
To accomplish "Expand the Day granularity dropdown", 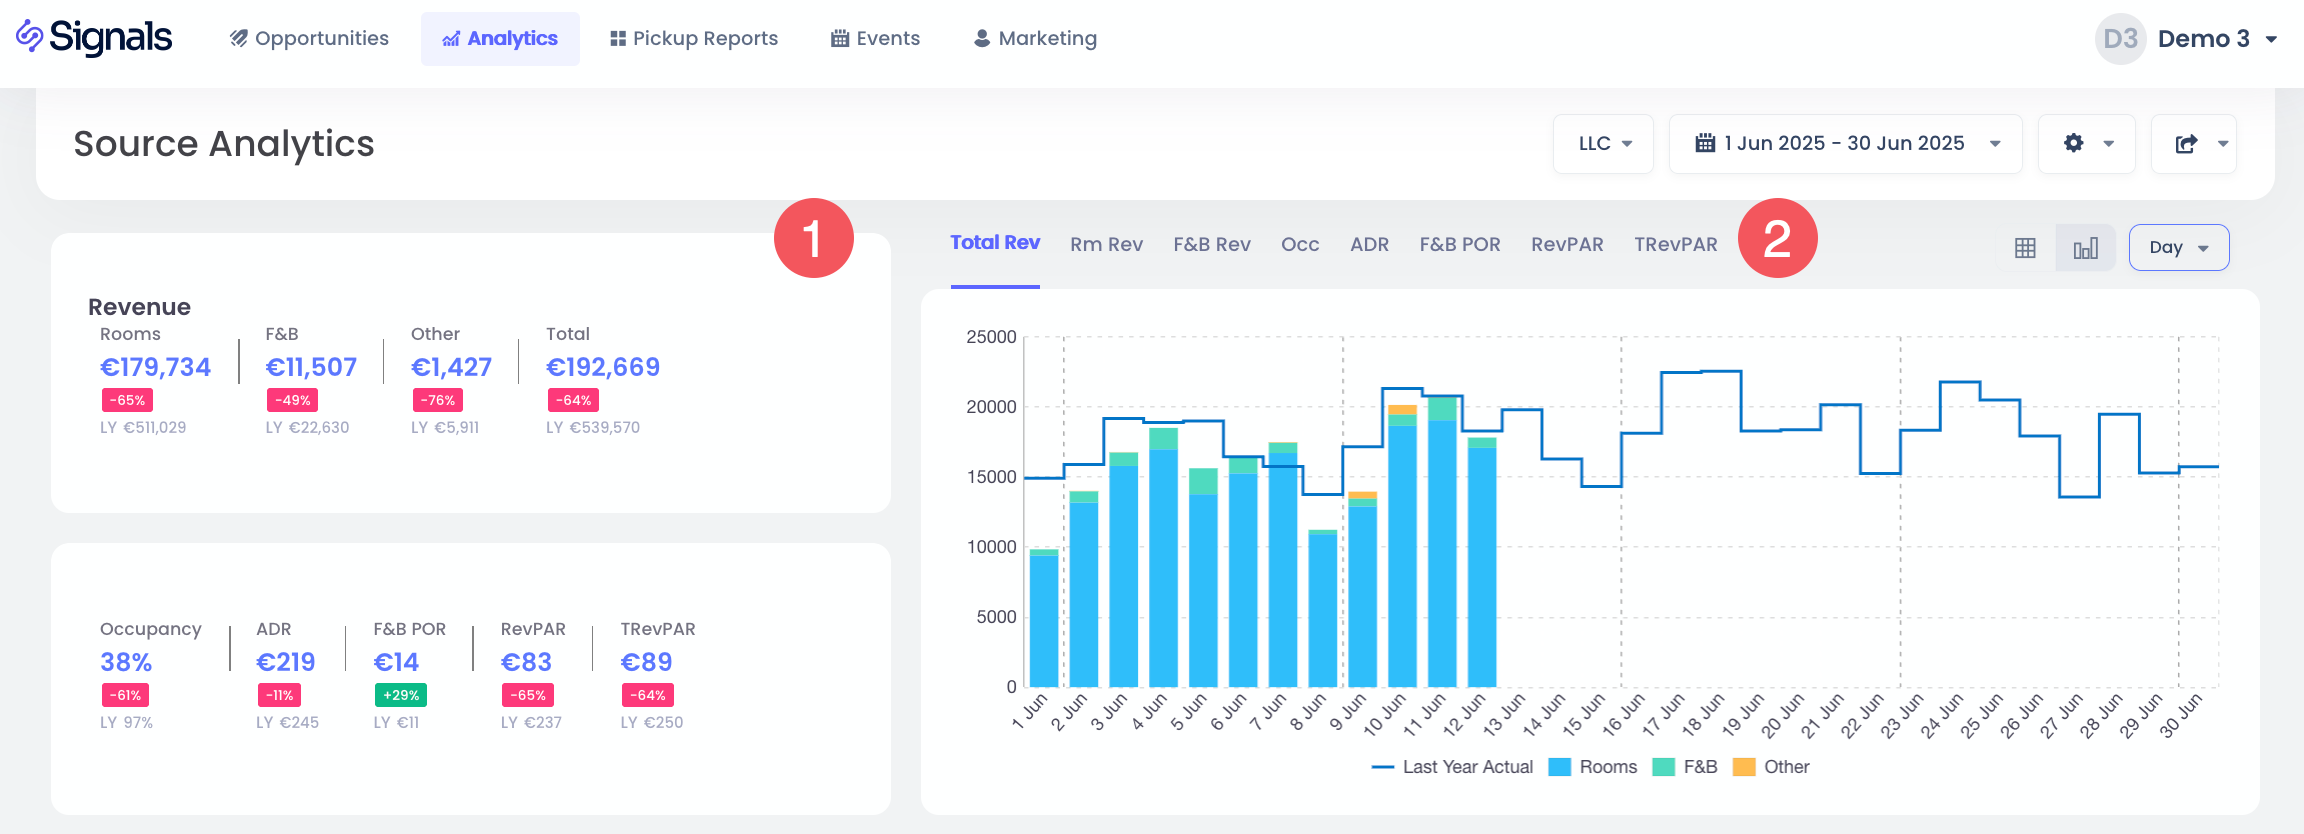I will [x=2178, y=248].
